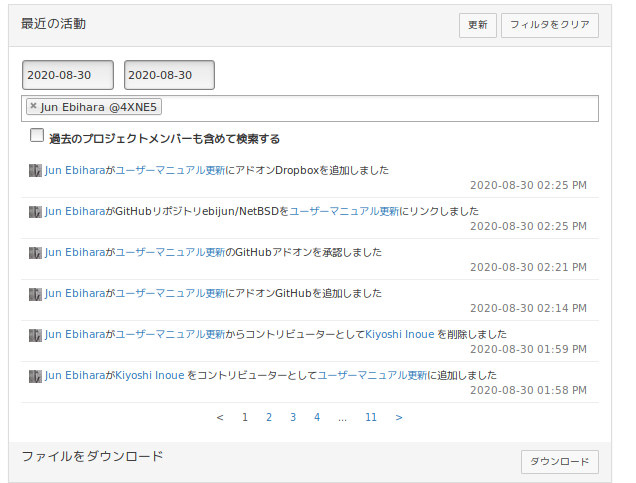
Task: Open ユーザーマニュアル更新 link in 削除しました entry
Action: tap(170, 335)
